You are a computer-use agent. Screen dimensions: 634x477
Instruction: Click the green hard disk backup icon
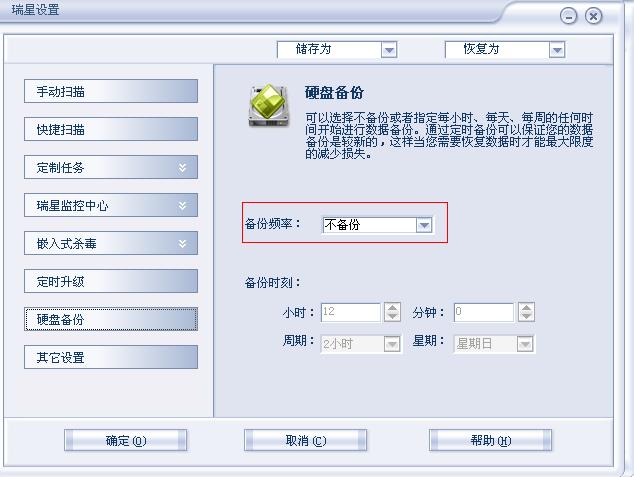pyautogui.click(x=269, y=106)
